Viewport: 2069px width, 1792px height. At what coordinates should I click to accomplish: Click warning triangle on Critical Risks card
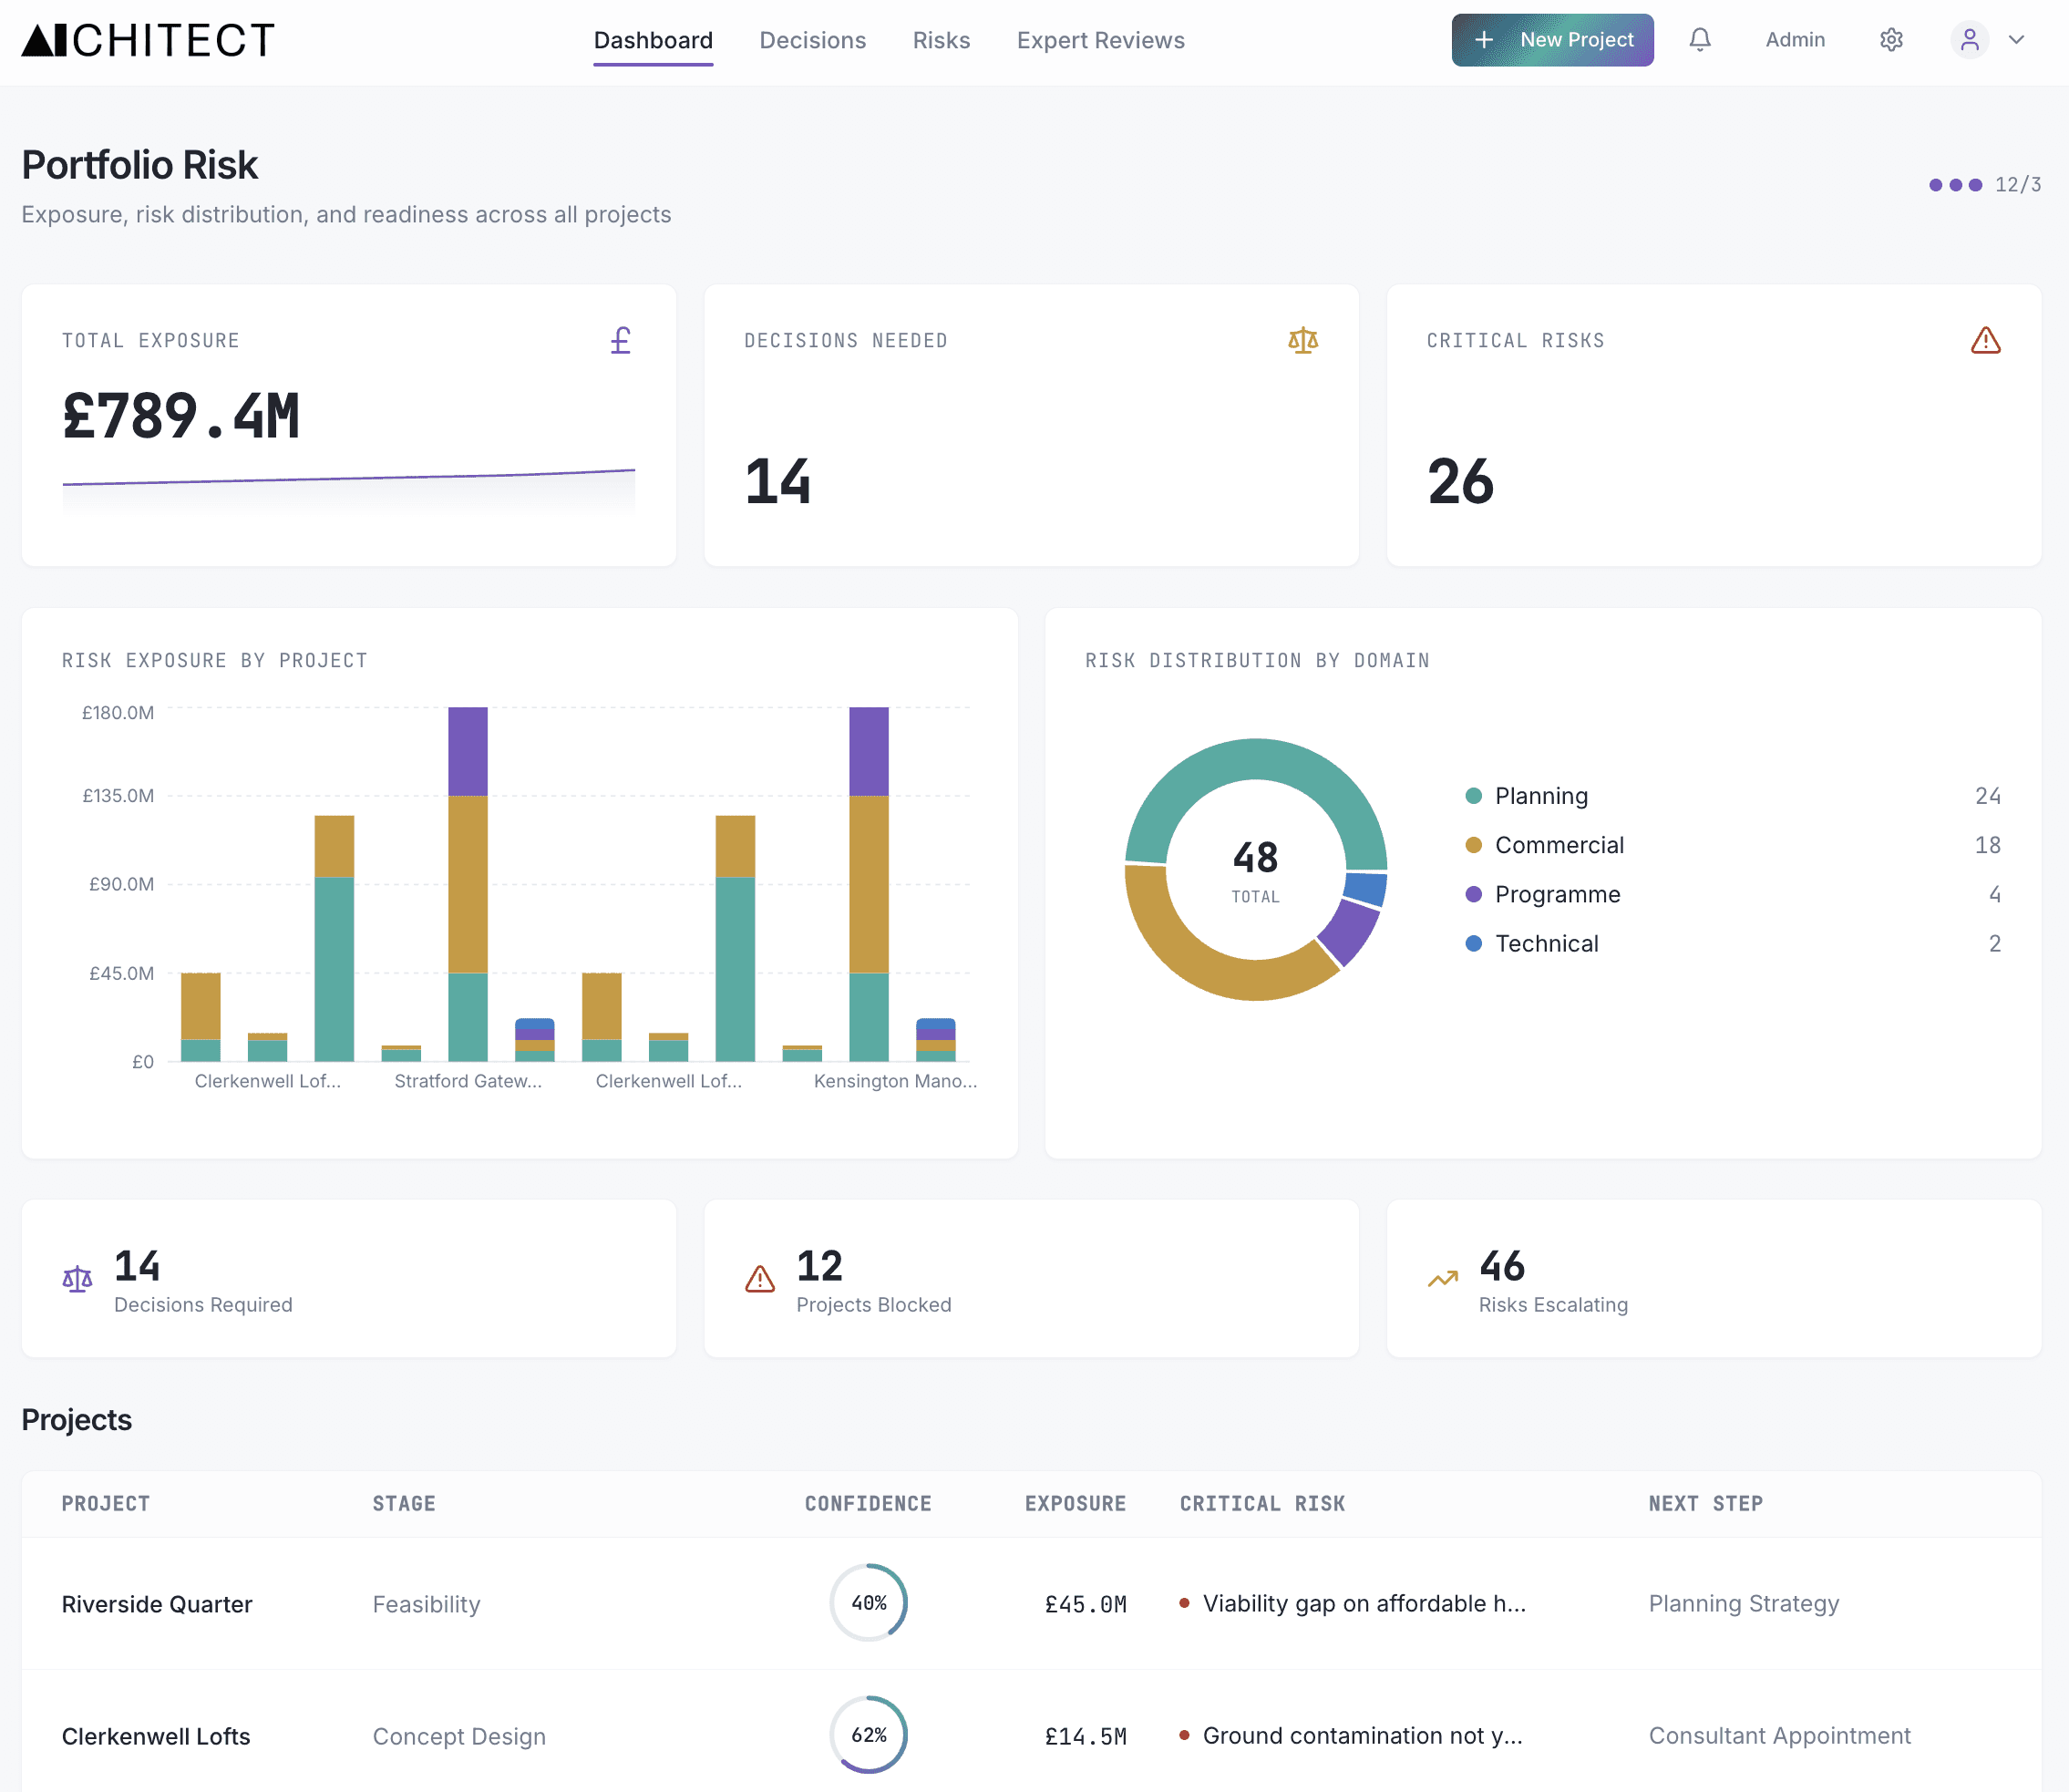pyautogui.click(x=1985, y=341)
